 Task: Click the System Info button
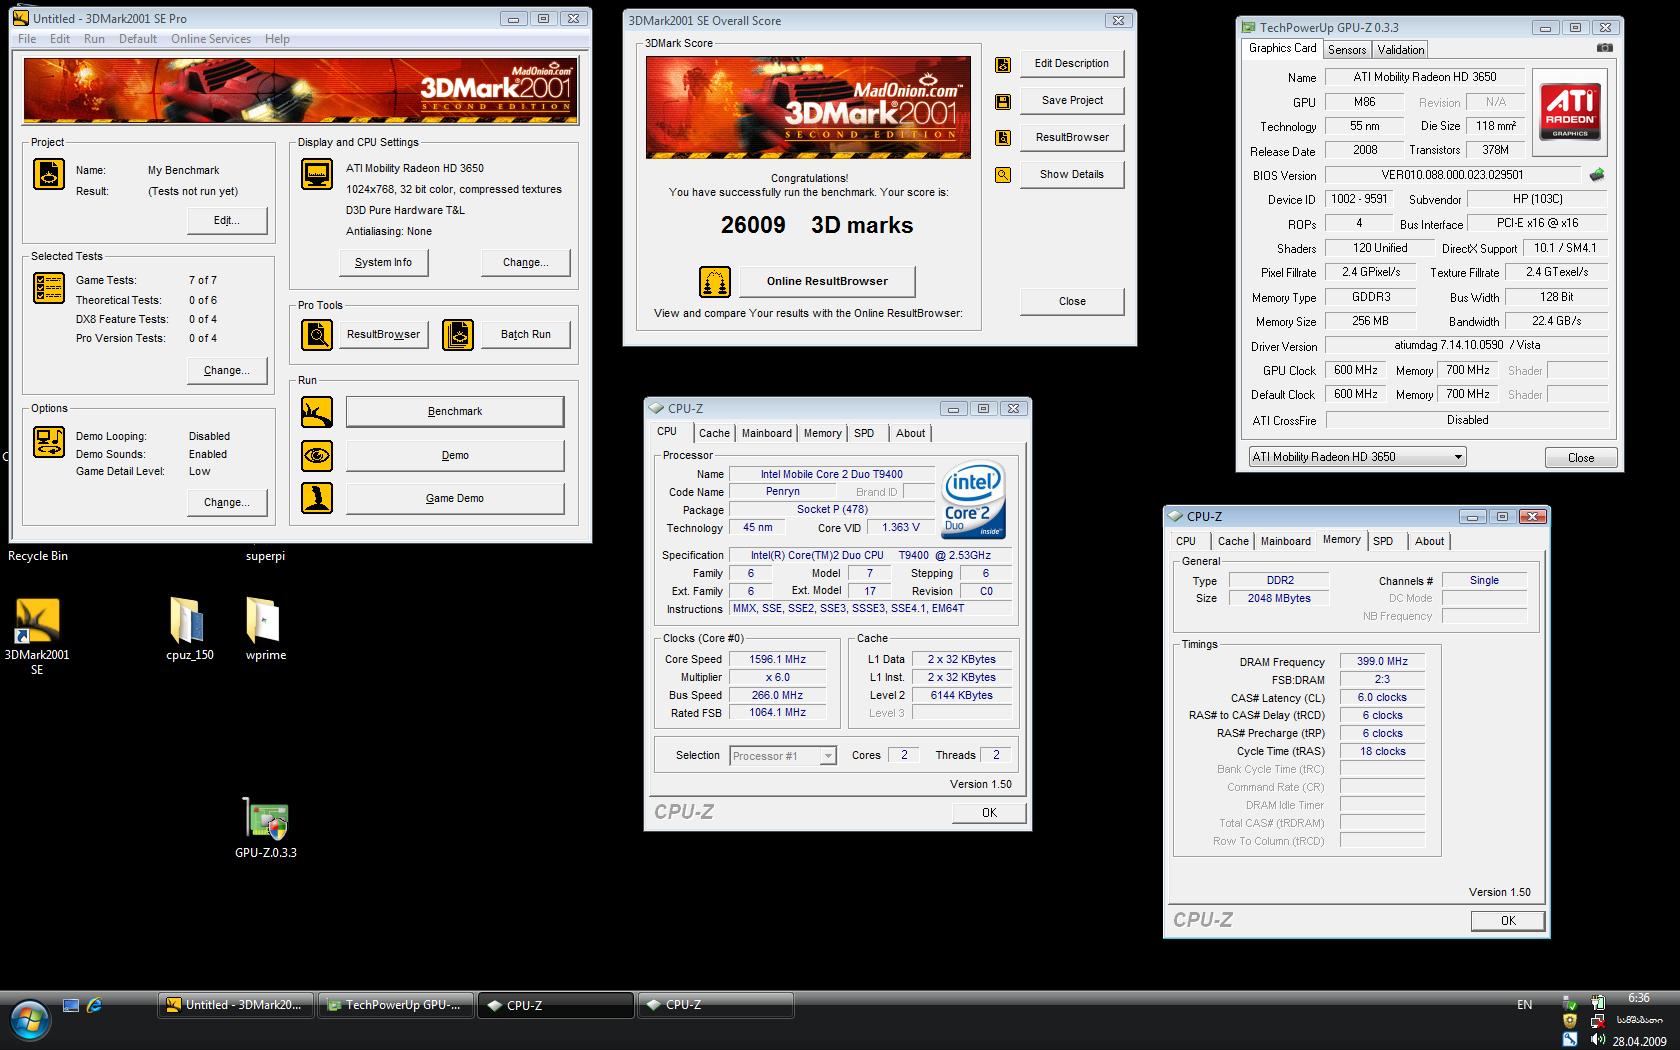pyautogui.click(x=383, y=262)
